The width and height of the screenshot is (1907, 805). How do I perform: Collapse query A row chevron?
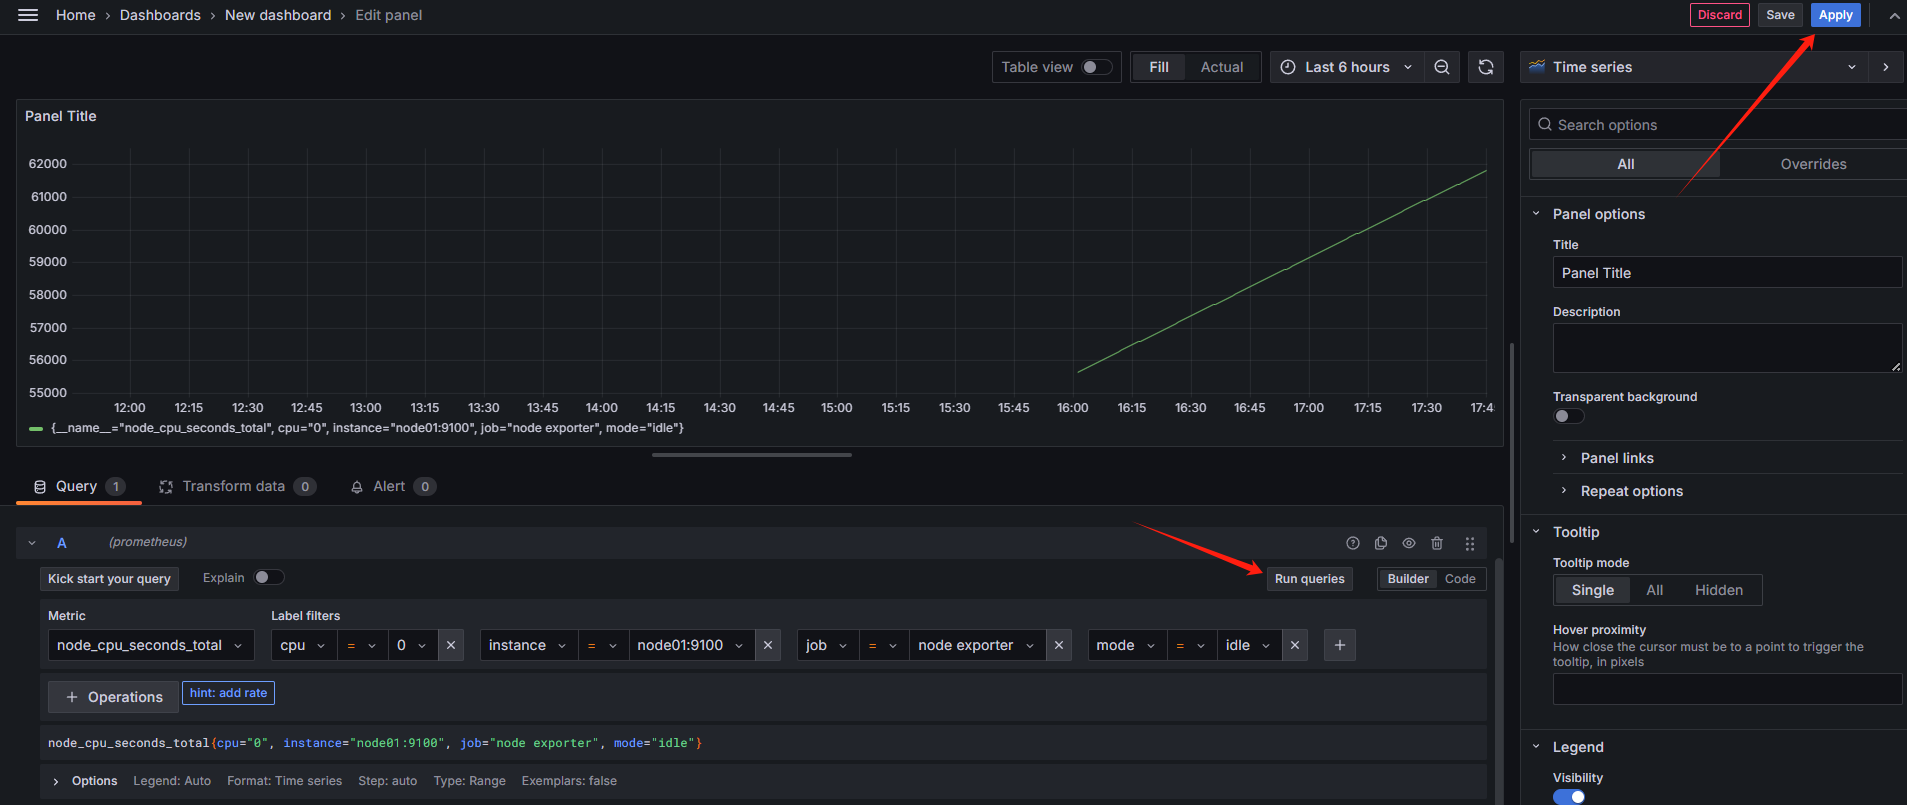[32, 543]
